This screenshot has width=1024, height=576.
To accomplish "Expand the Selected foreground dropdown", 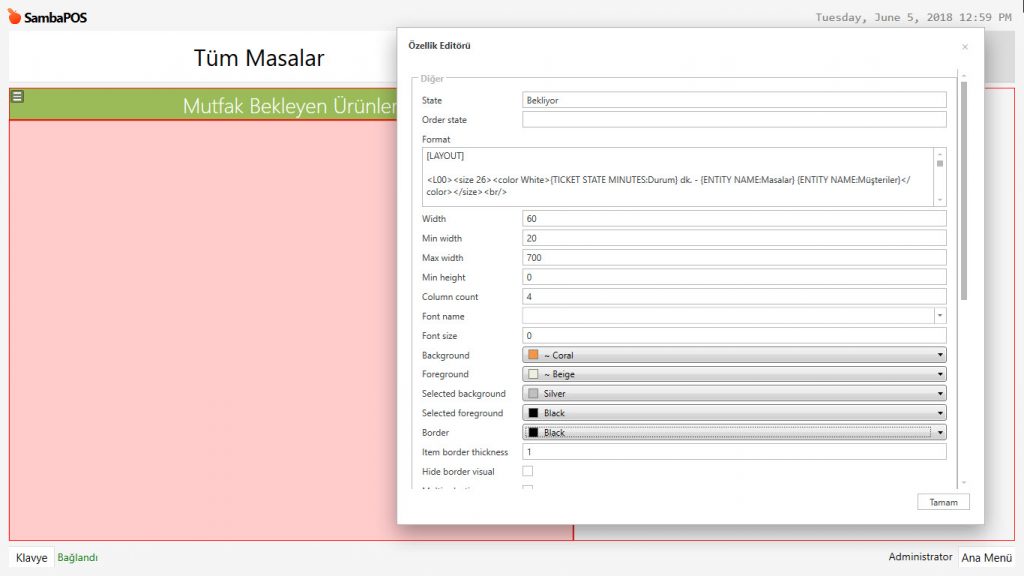I will (x=734, y=413).
